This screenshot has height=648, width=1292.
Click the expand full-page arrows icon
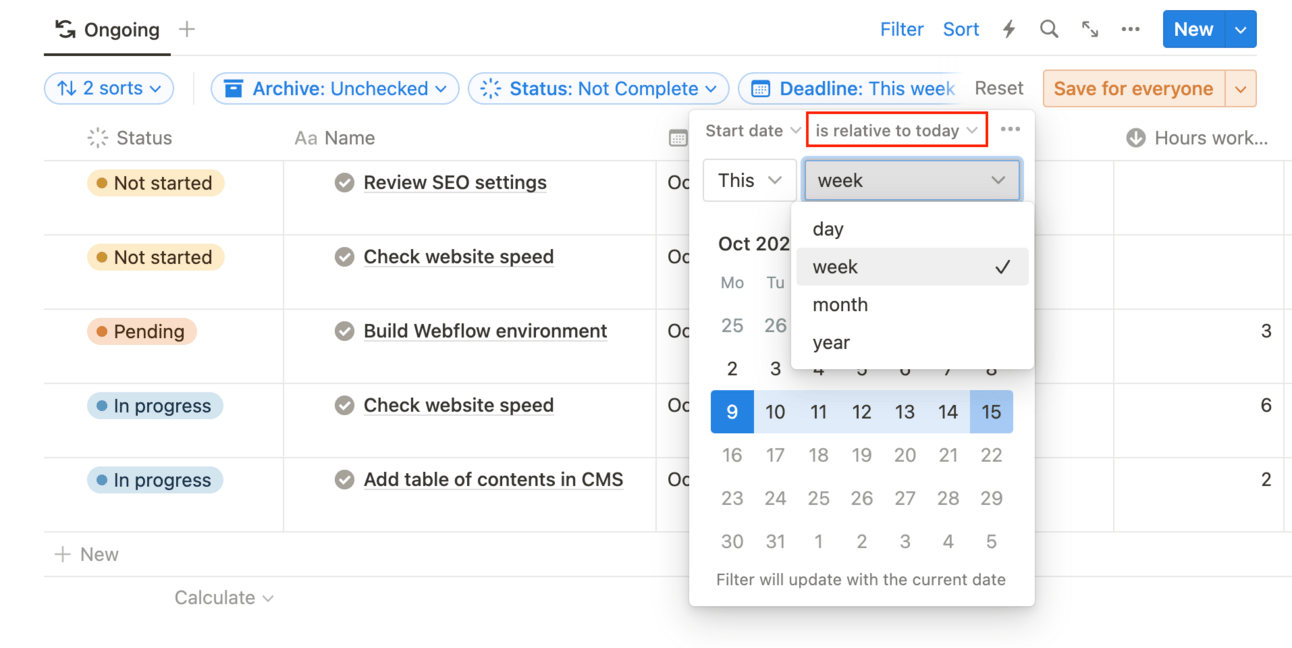[1090, 30]
